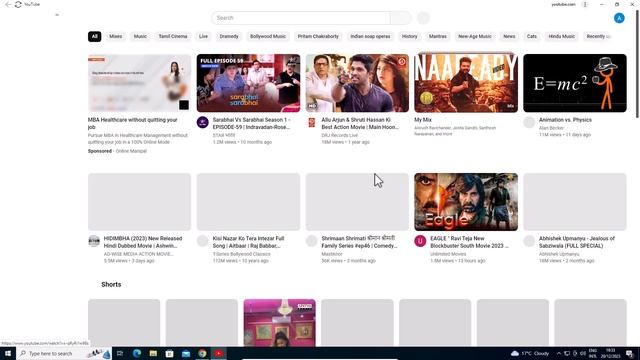The width and height of the screenshot is (640, 360).
Task: Select the Pritam Chakraborty chip
Action: click(x=318, y=36)
